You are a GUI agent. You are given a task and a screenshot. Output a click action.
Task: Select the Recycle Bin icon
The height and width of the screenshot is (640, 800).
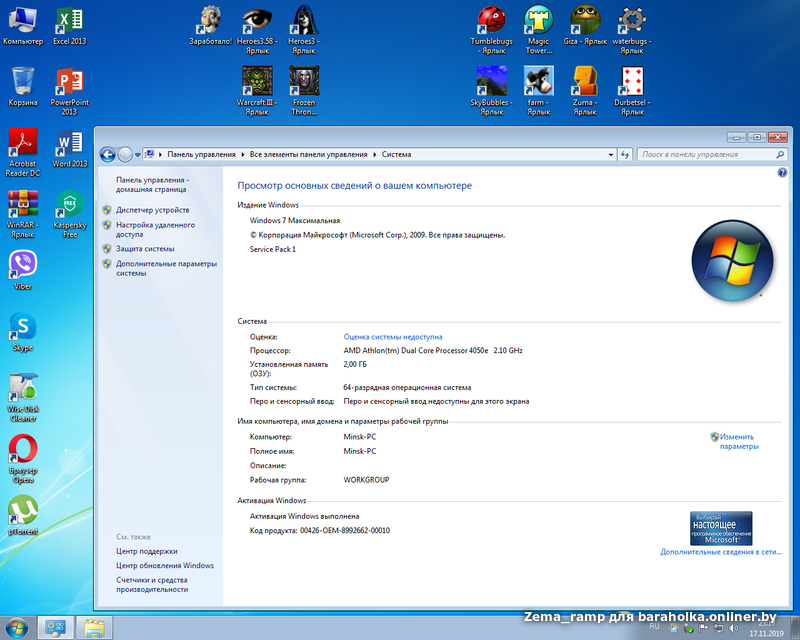[x=23, y=87]
